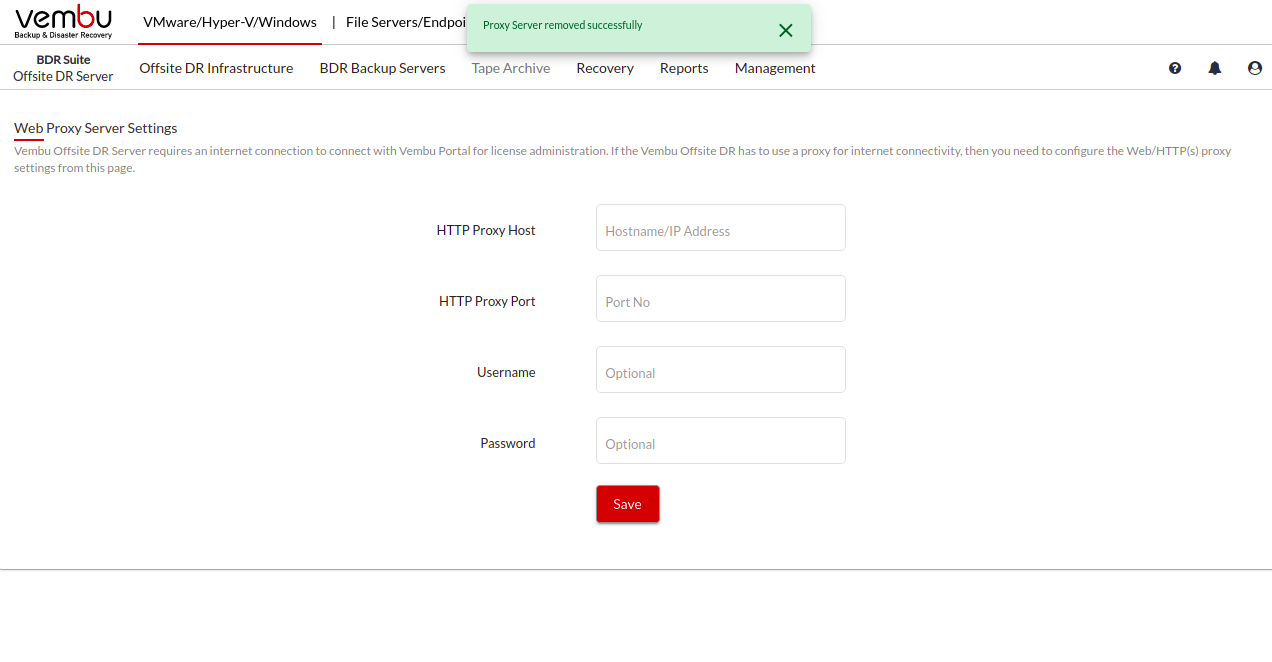Focus the Username optional field
This screenshot has height=662, width=1272.
(x=721, y=370)
